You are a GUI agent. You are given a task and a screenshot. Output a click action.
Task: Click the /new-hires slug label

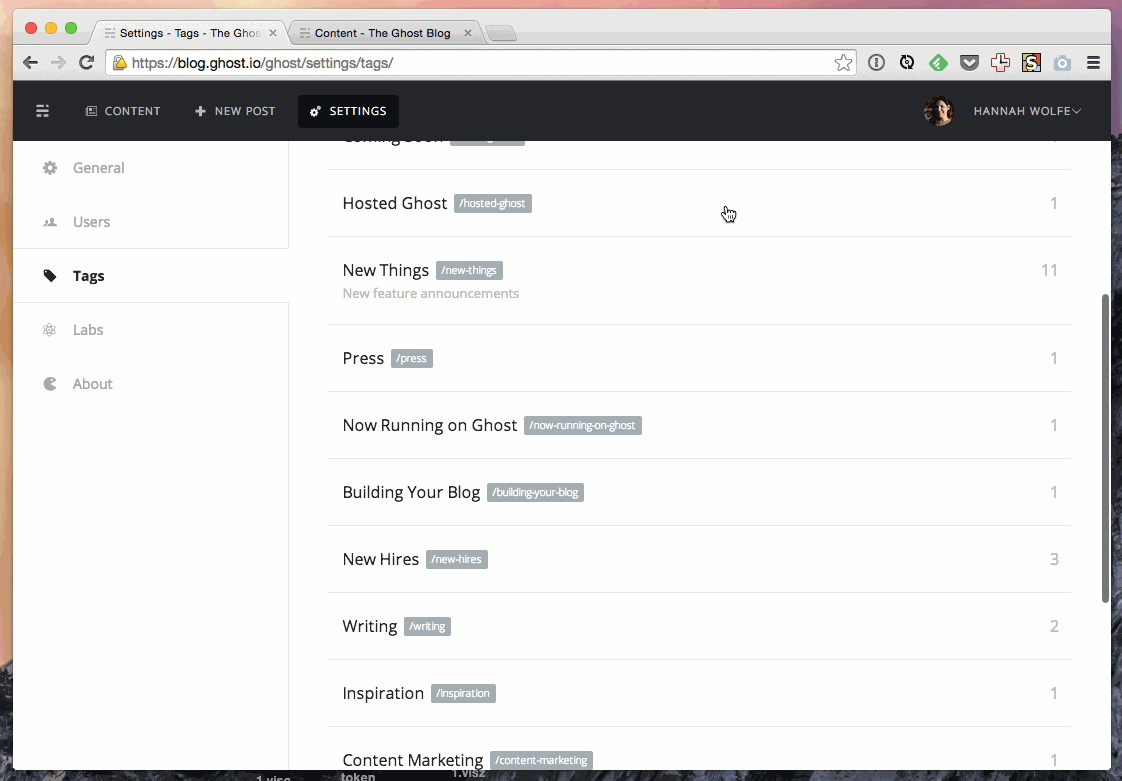(x=457, y=559)
